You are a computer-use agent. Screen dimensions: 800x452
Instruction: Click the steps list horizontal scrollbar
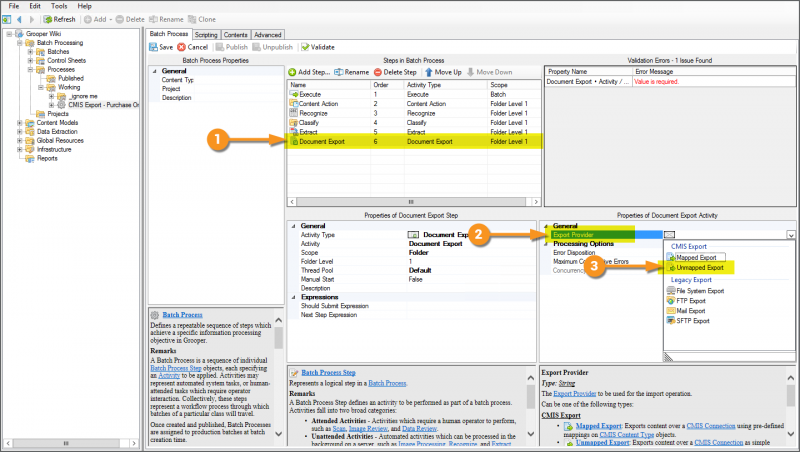[414, 202]
